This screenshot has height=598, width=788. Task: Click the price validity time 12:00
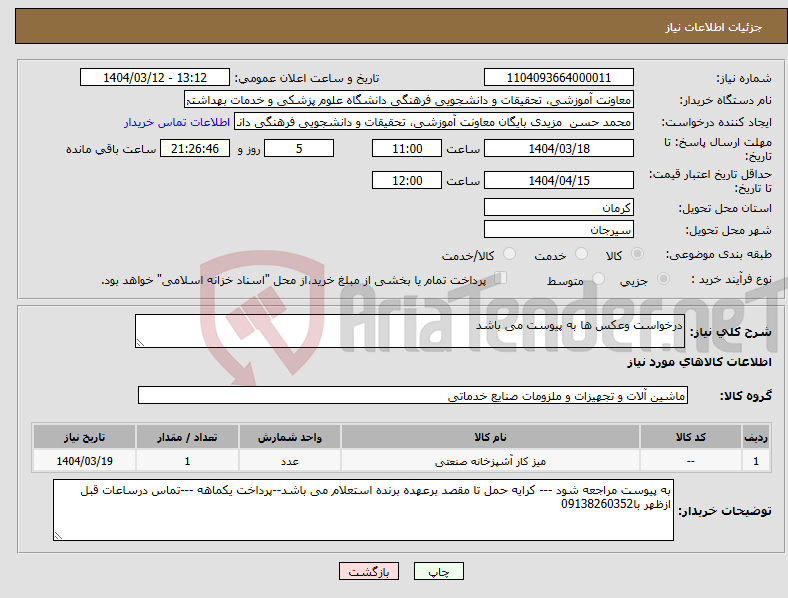(407, 180)
